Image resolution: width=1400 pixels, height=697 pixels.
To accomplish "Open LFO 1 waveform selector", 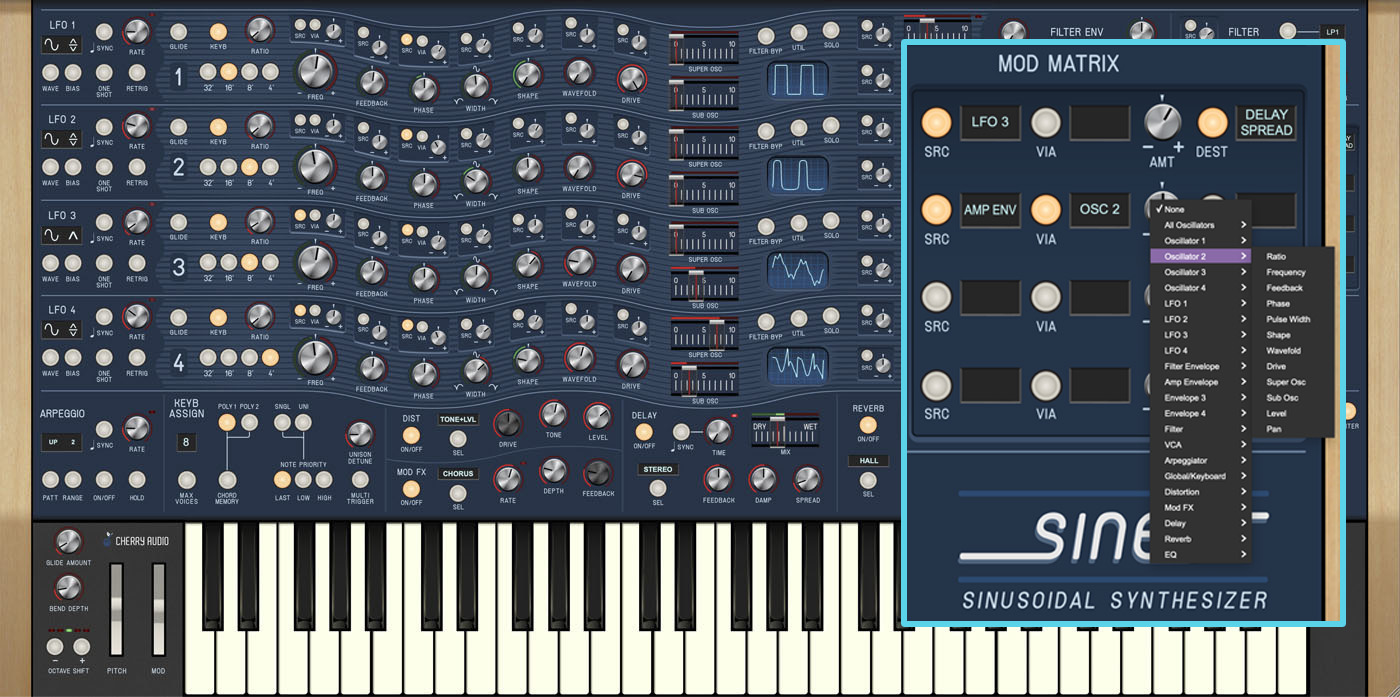I will 60,45.
